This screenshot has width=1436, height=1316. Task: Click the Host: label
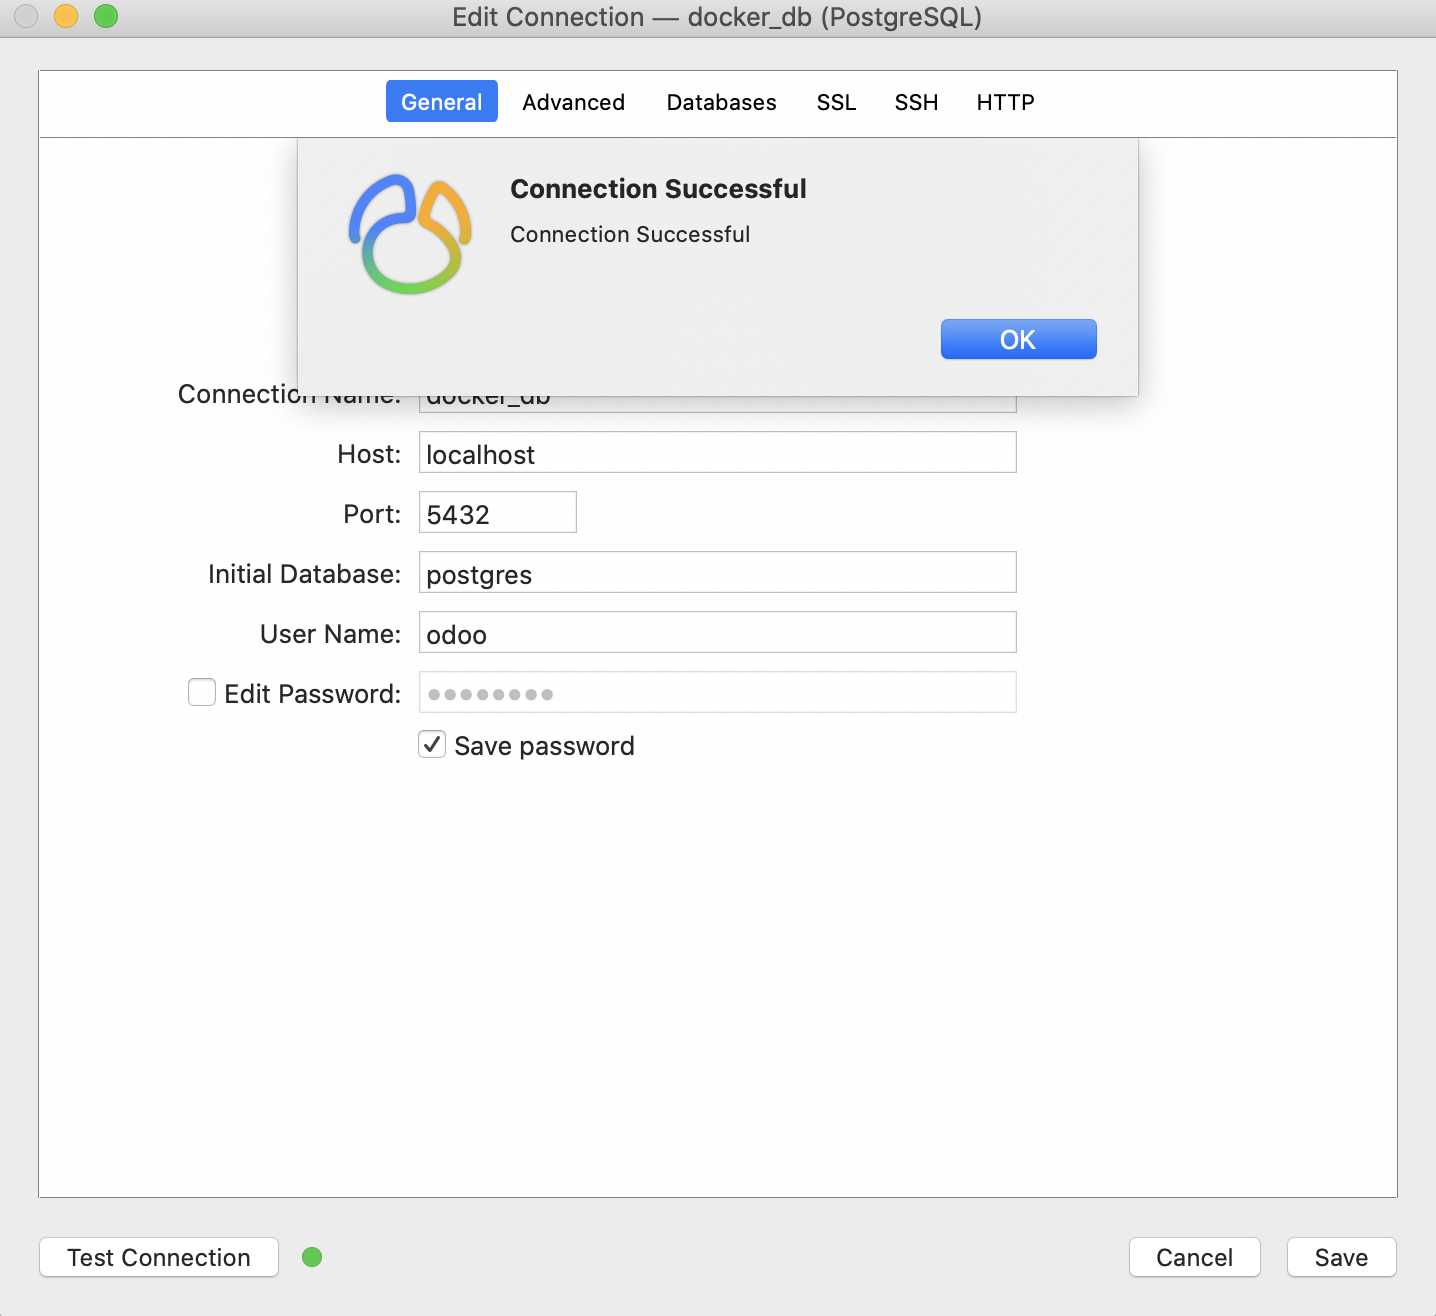tap(369, 454)
